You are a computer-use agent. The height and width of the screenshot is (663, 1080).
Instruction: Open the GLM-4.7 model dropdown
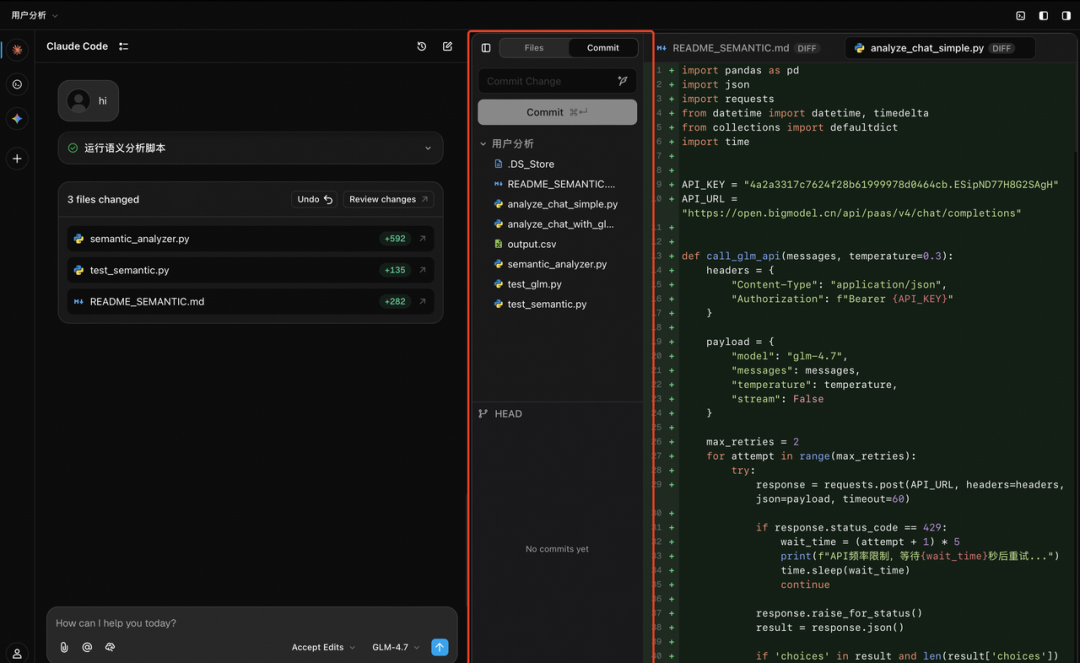pos(395,647)
